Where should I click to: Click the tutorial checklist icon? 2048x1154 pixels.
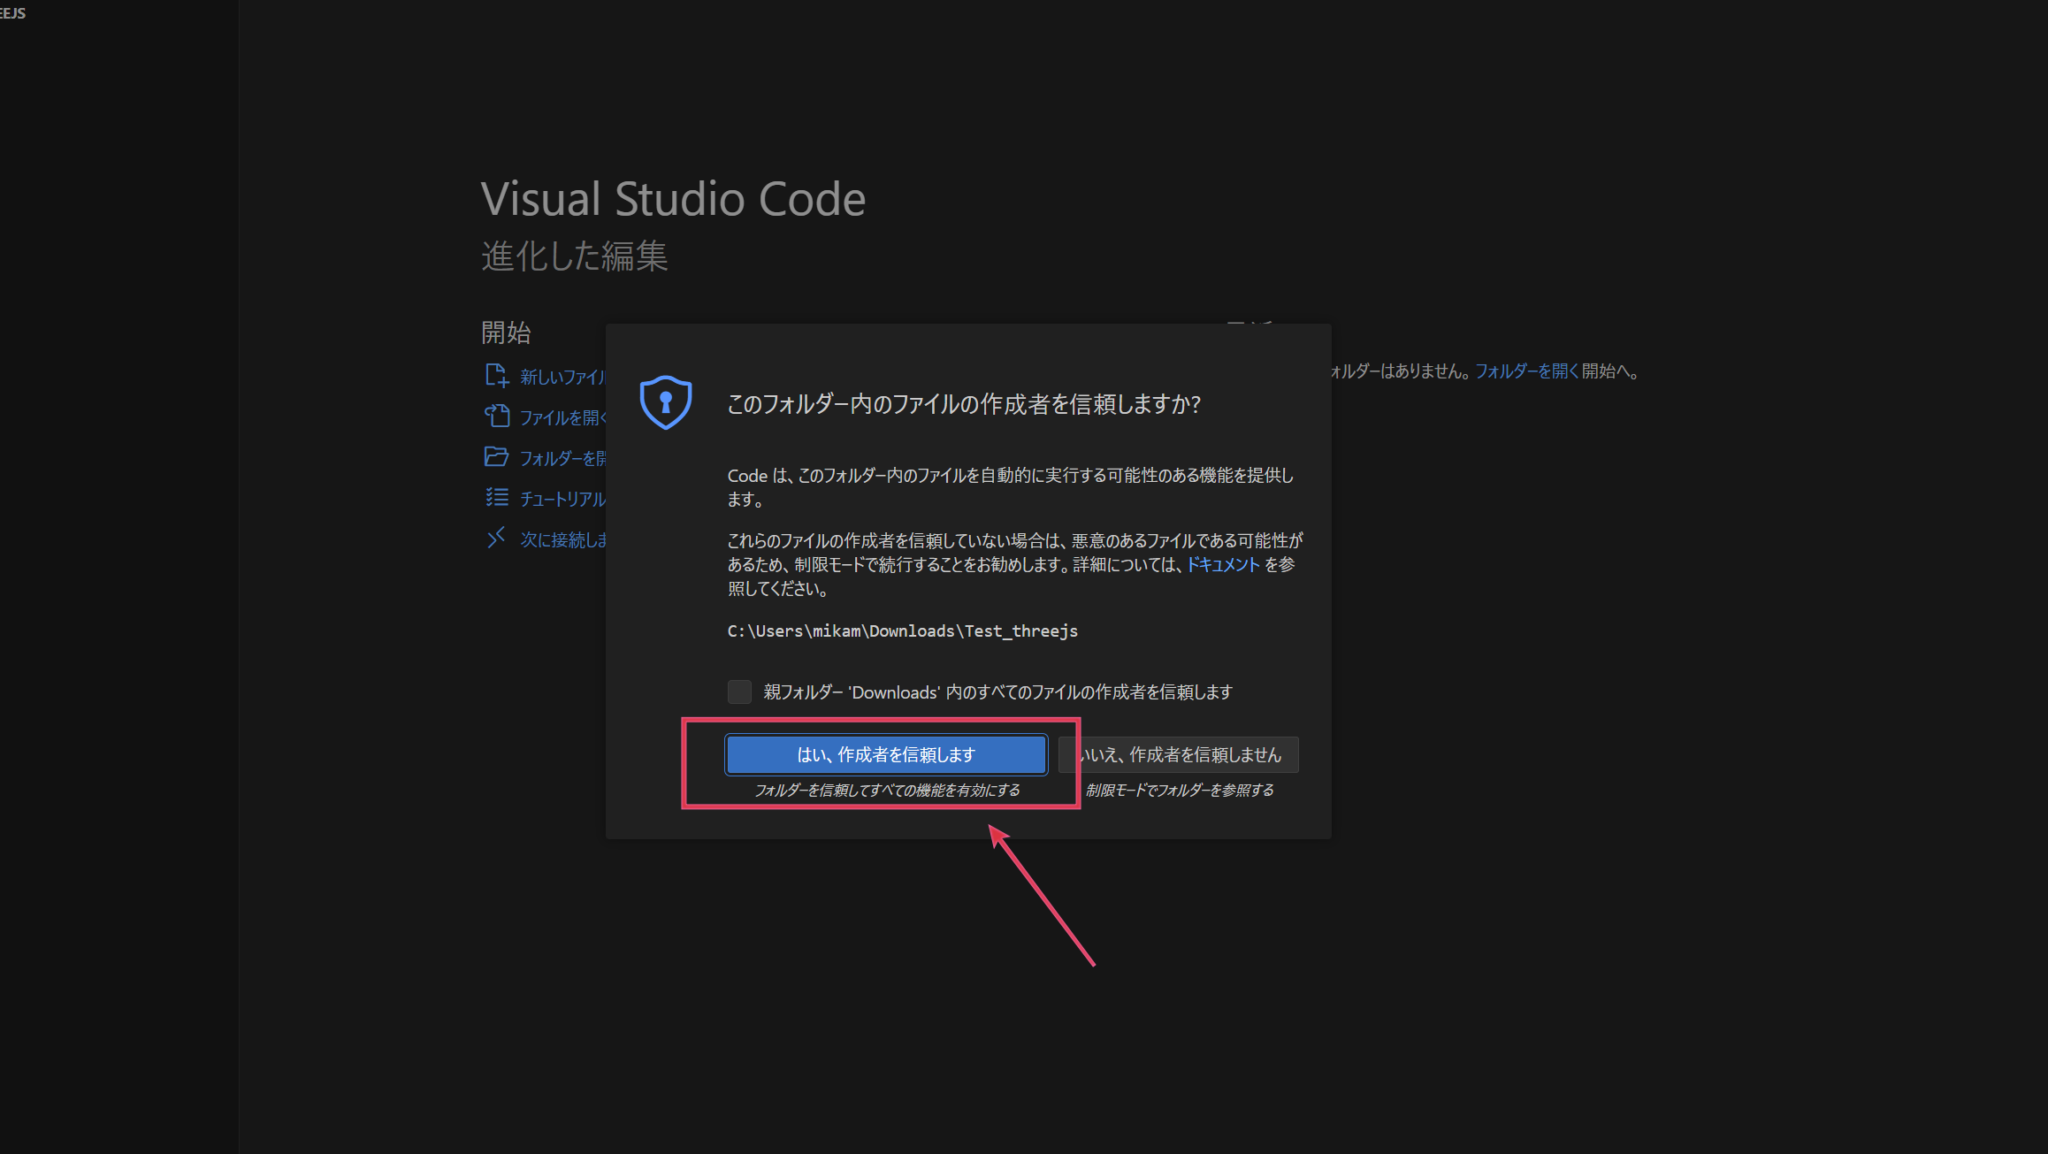(x=496, y=497)
